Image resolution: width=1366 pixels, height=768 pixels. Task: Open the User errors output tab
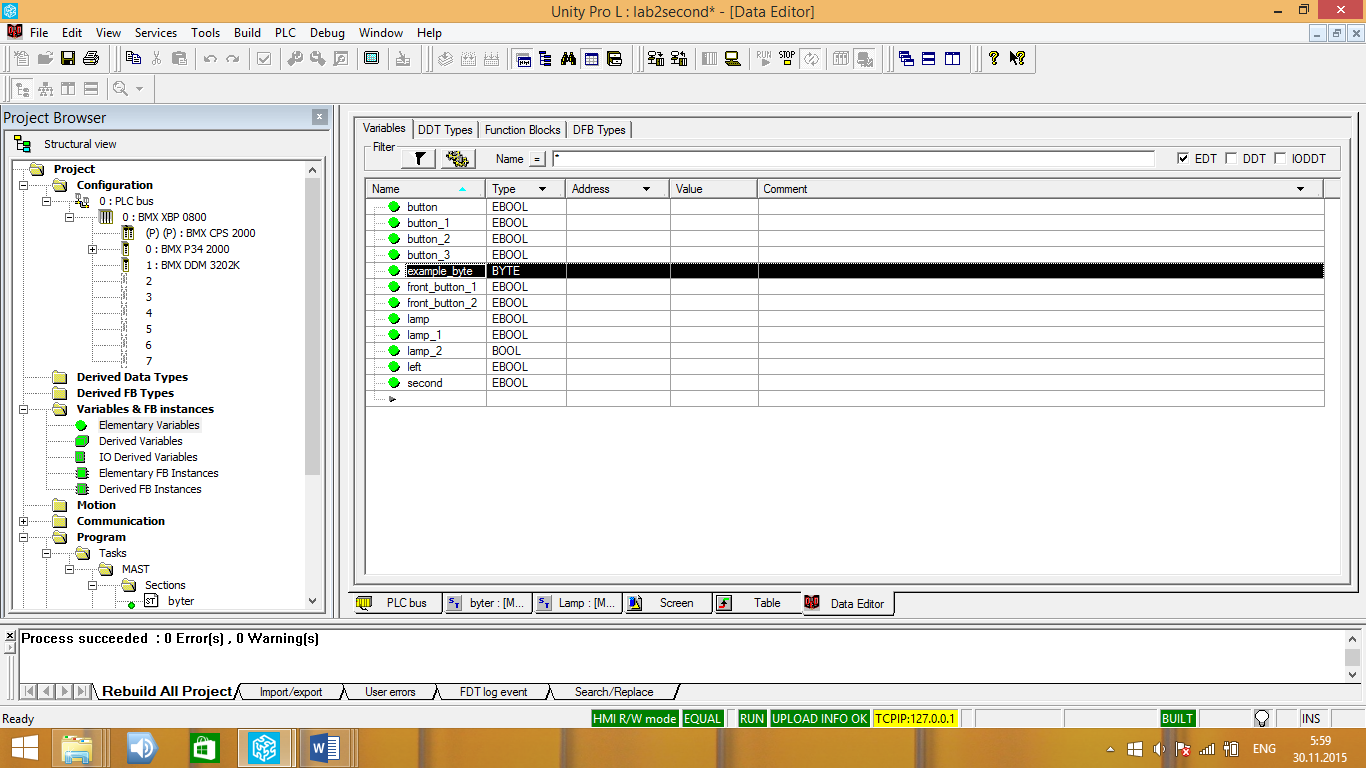pos(390,692)
